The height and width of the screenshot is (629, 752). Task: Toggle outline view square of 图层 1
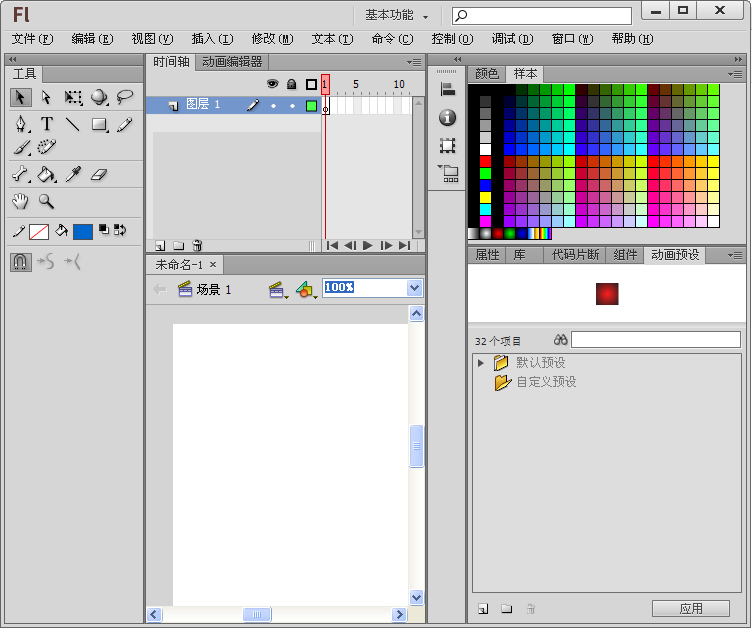click(311, 105)
